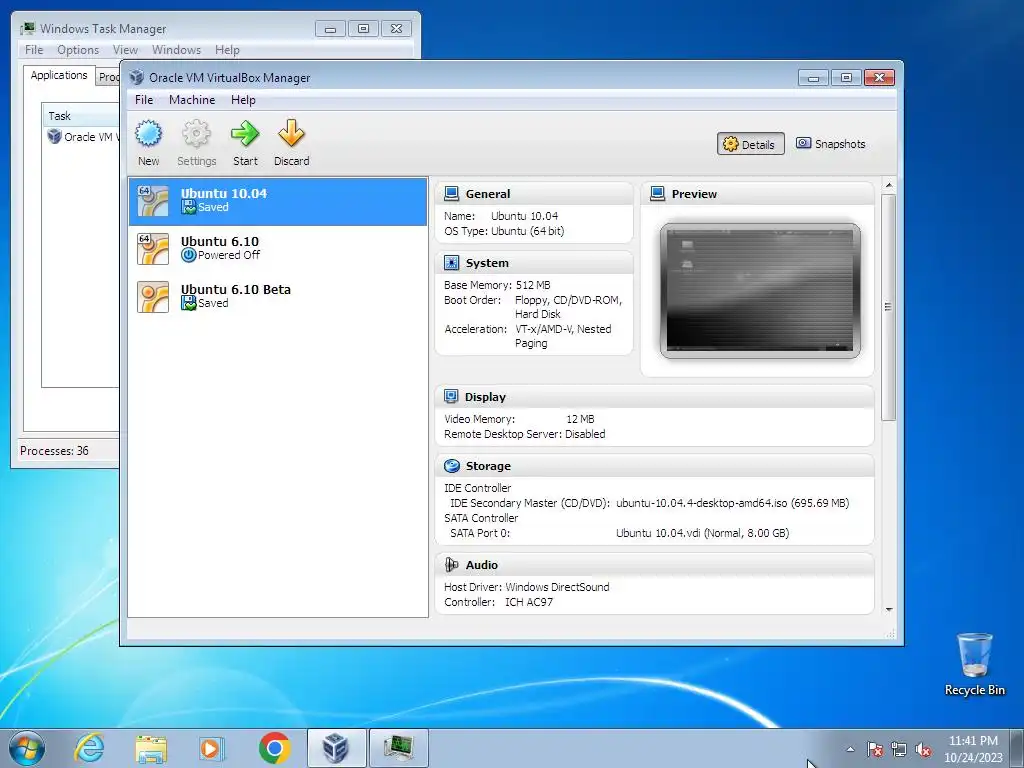Click the Video Memory 12 MB value
This screenshot has width=1024, height=768.
(x=580, y=419)
